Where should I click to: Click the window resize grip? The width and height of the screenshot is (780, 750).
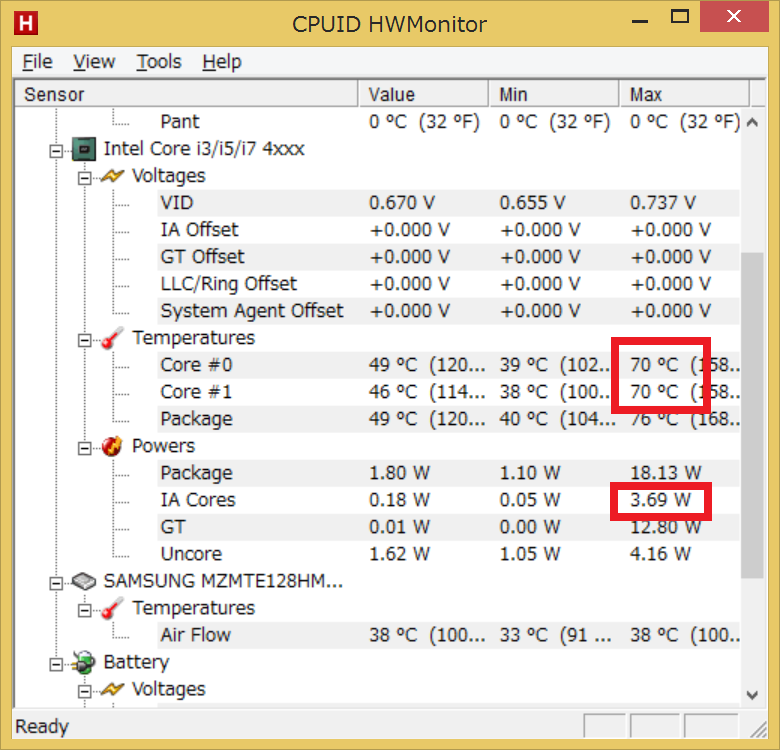coord(758,728)
